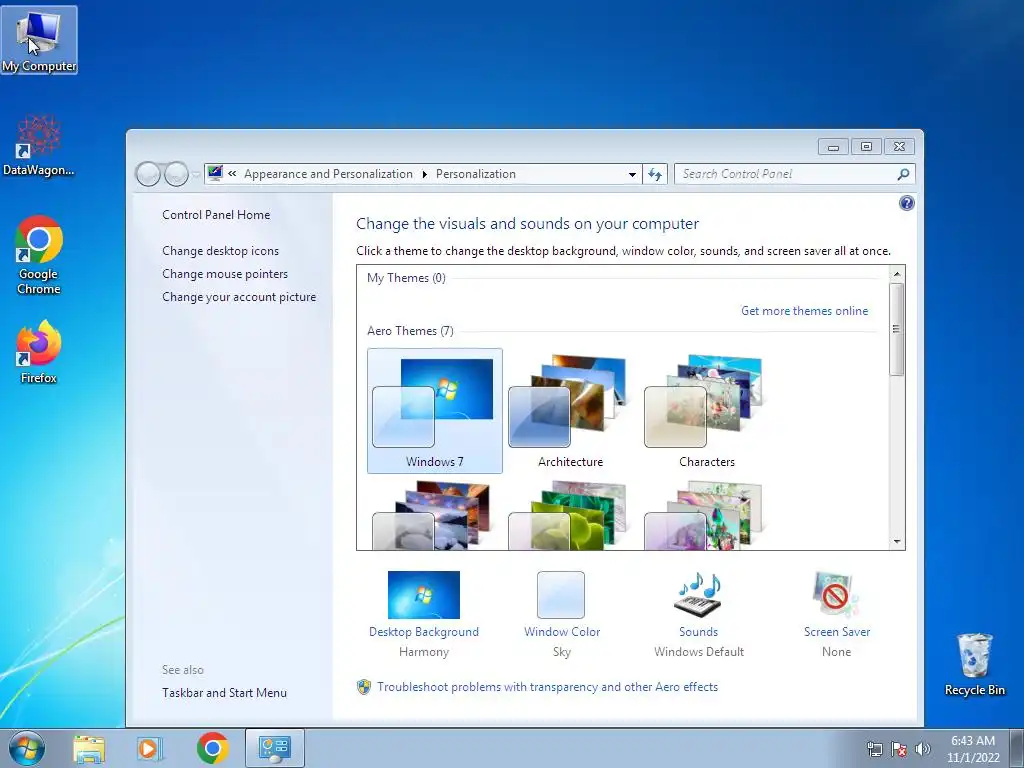
Task: Select the Recycle Bin icon
Action: coord(974,664)
